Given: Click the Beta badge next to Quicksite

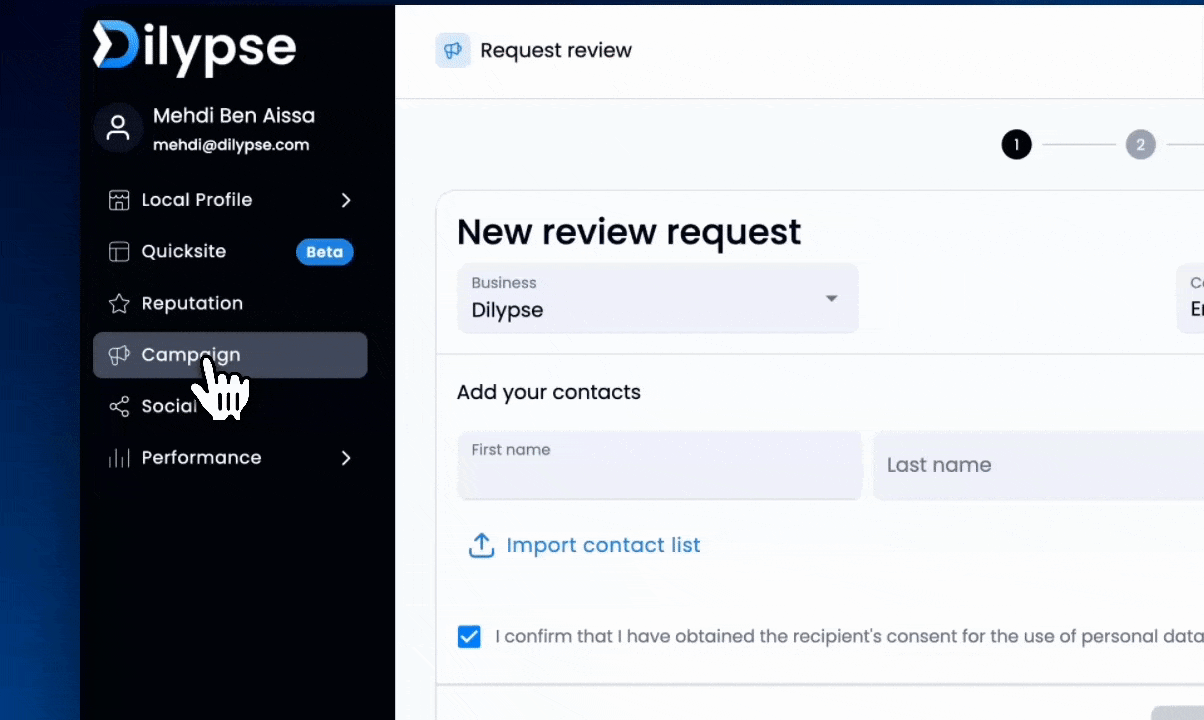Looking at the screenshot, I should click(x=325, y=252).
